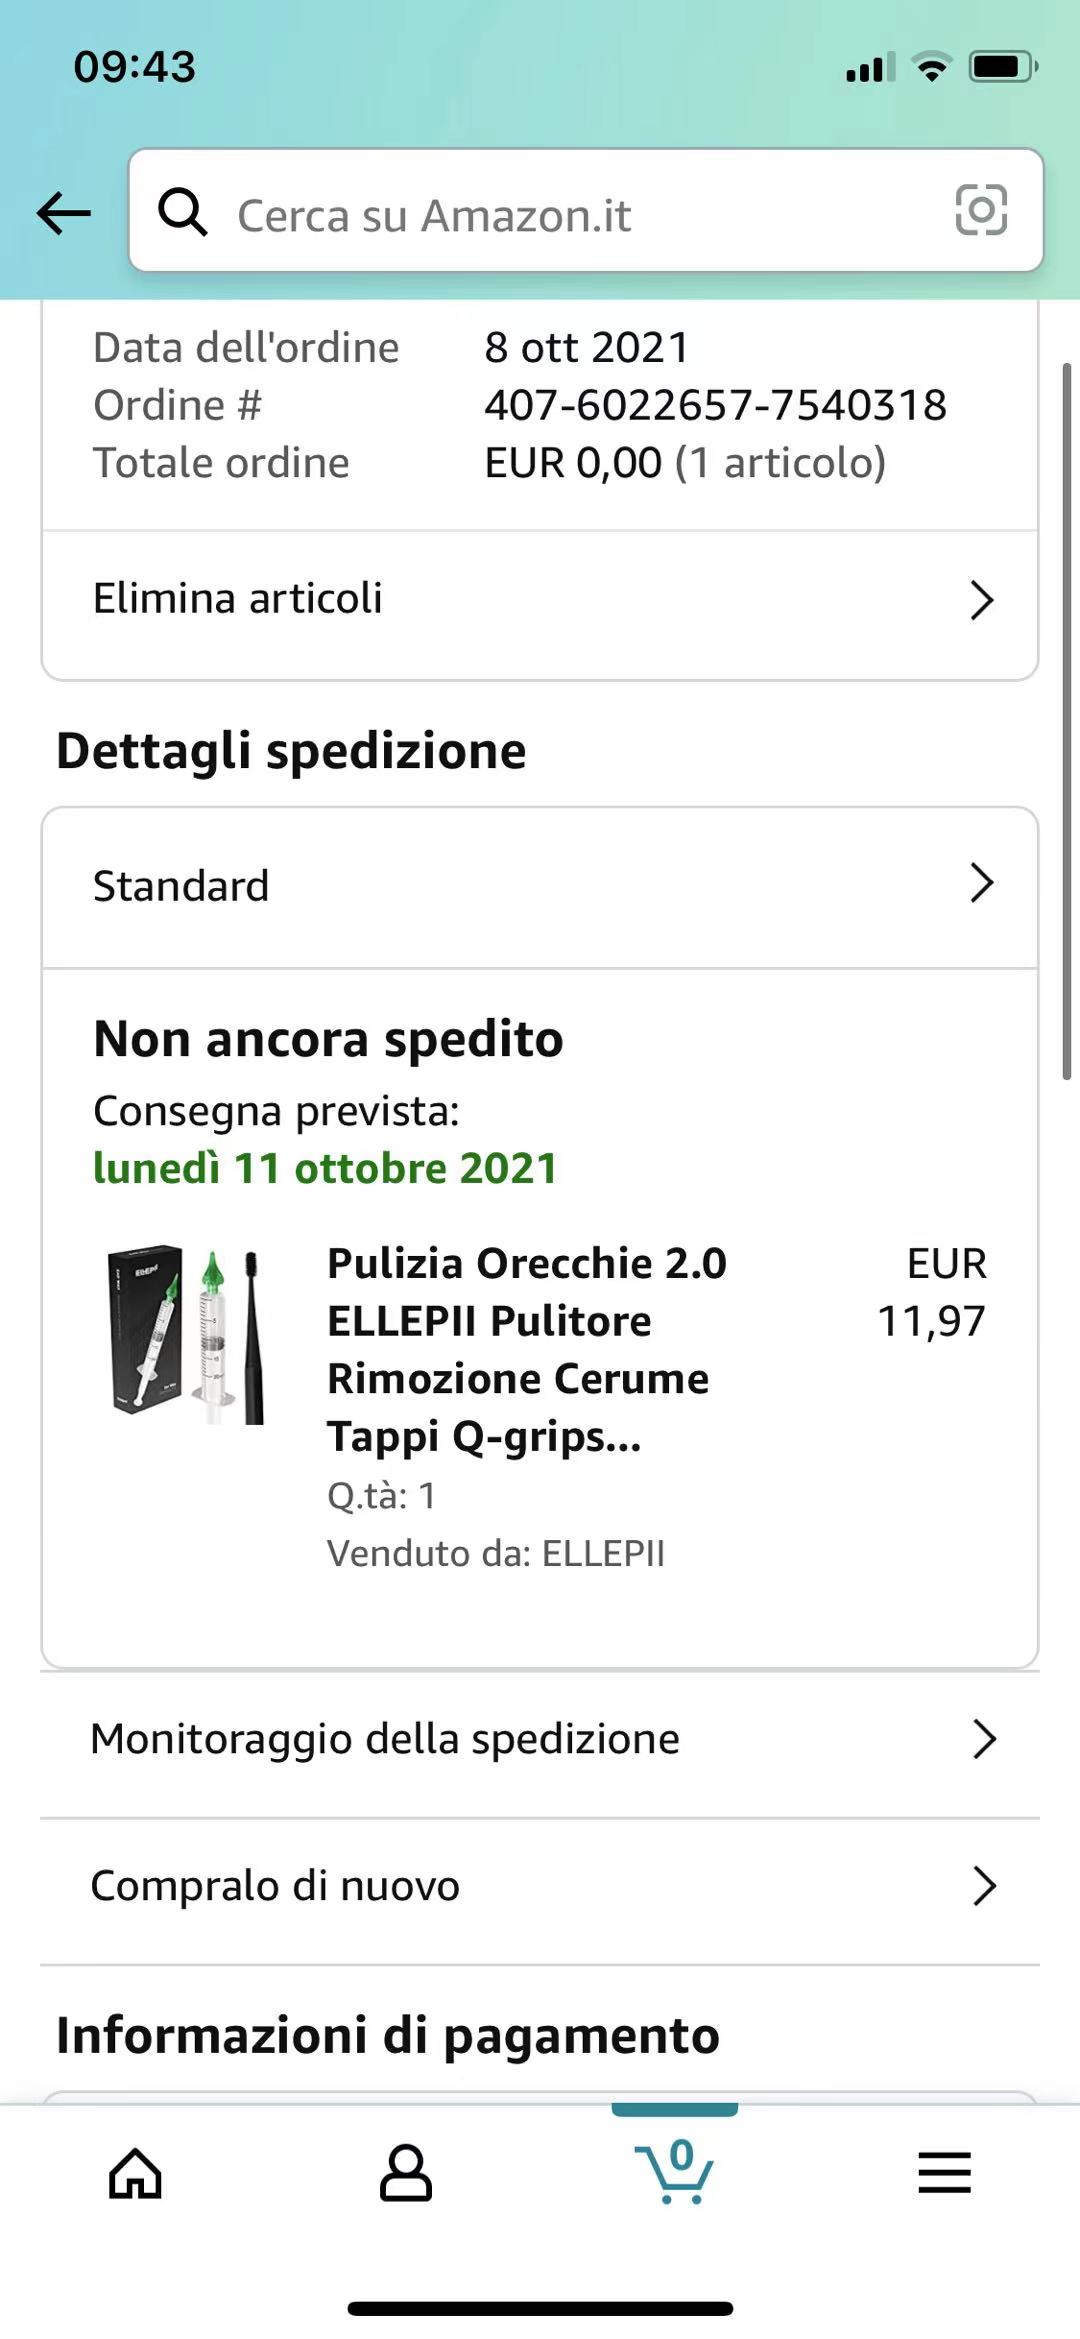Image resolution: width=1080 pixels, height=2339 pixels.
Task: Open the account profile icon
Action: [x=405, y=2173]
